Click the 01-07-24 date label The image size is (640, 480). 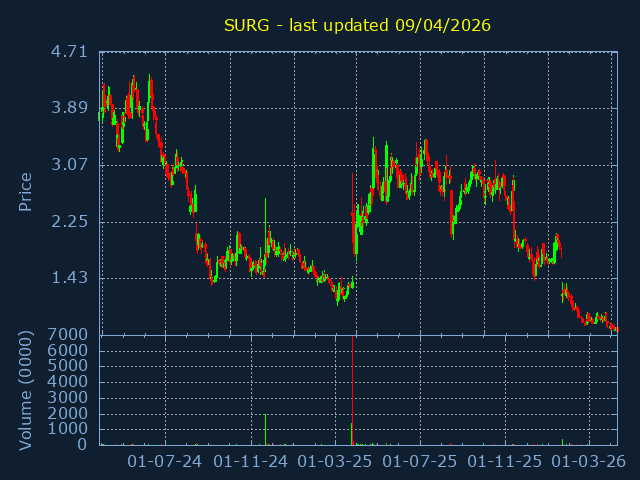pyautogui.click(x=166, y=461)
